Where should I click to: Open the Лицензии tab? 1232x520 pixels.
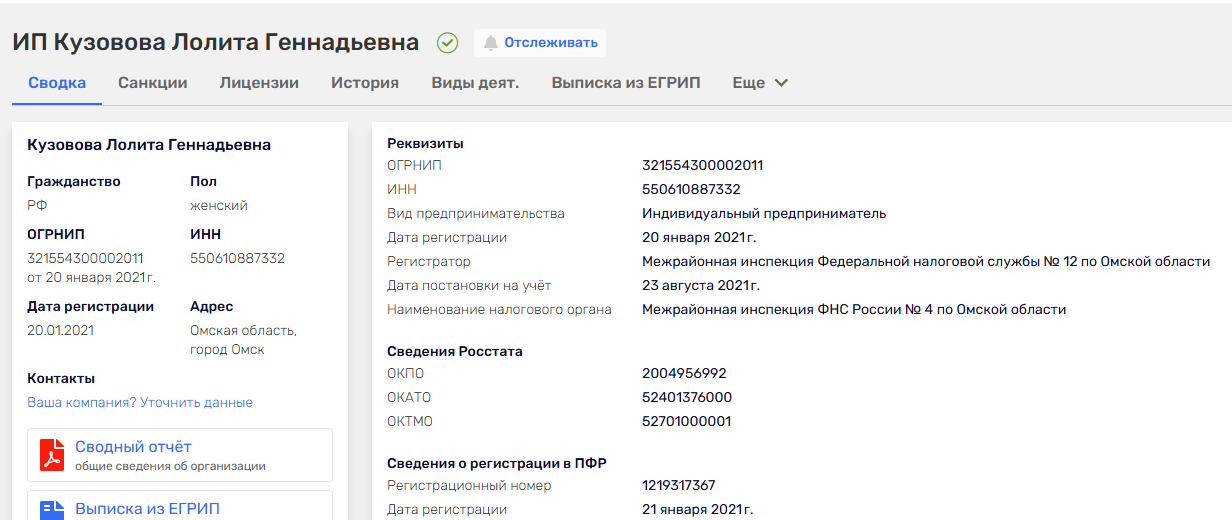[x=259, y=83]
